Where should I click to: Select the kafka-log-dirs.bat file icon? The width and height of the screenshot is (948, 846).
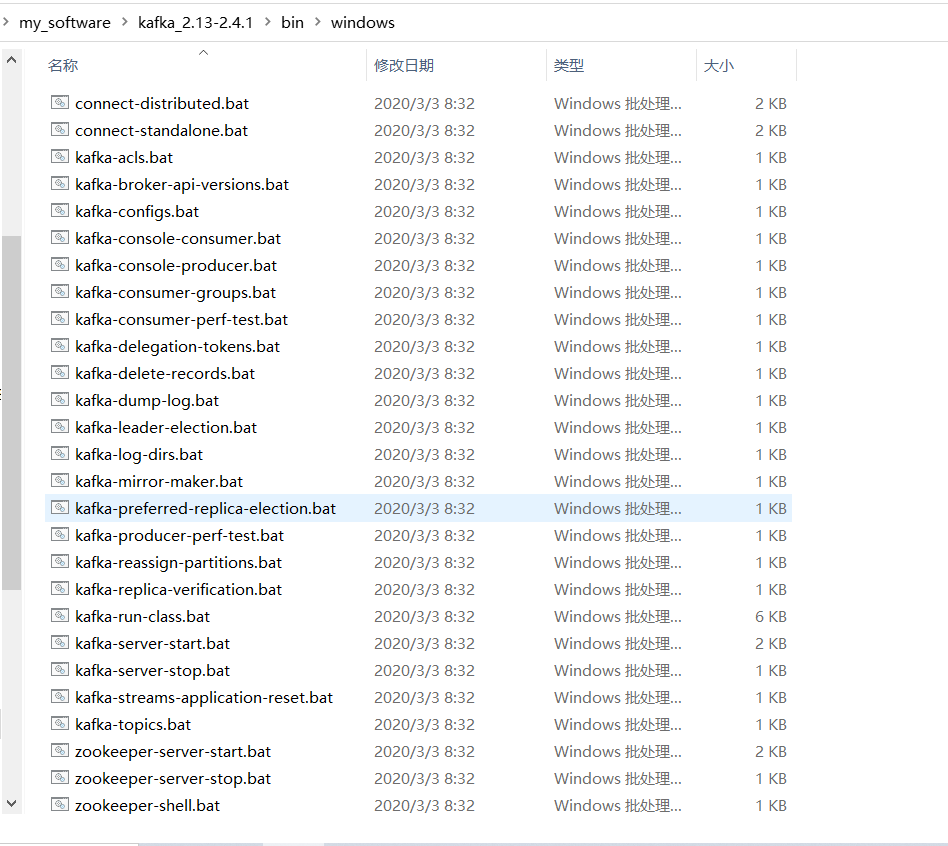click(59, 454)
